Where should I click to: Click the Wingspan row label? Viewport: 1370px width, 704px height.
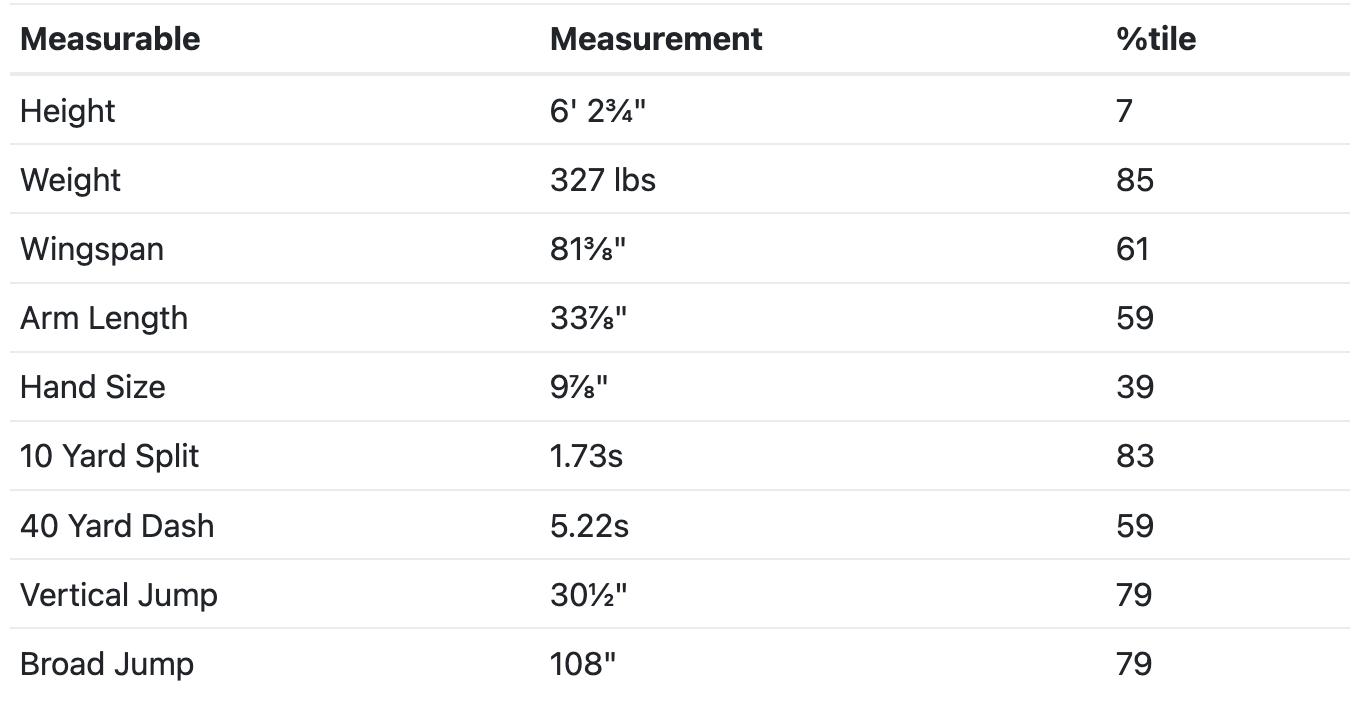pos(92,249)
